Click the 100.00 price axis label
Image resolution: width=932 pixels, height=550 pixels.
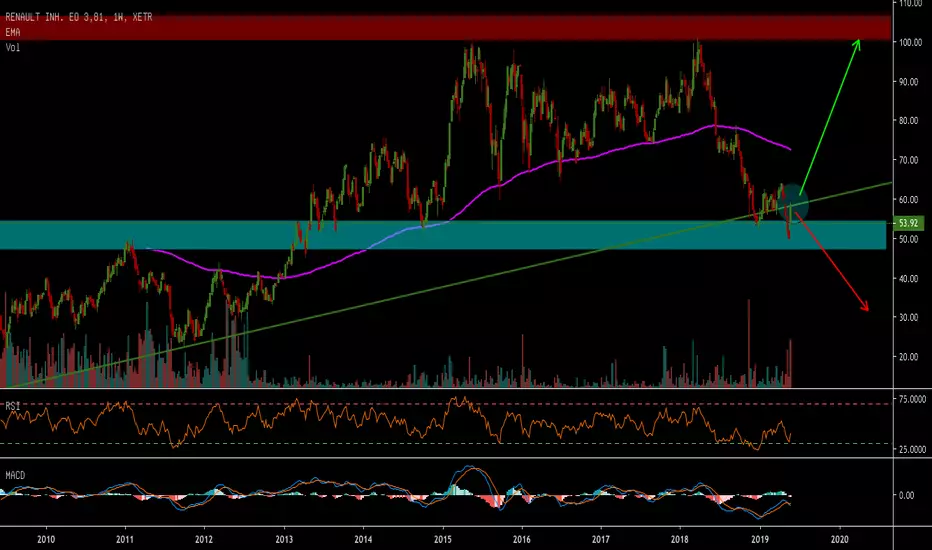pos(911,43)
